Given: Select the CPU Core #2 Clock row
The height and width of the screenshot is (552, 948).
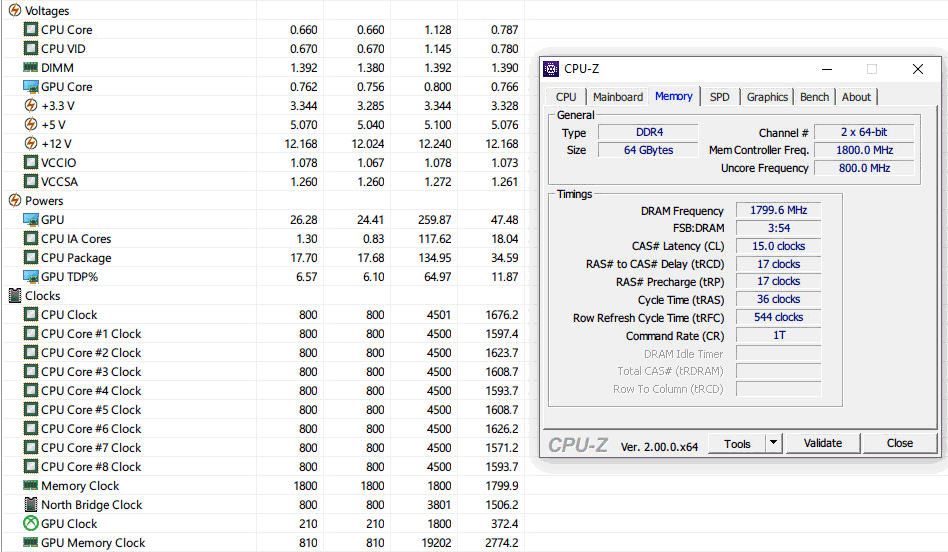Looking at the screenshot, I should tap(263, 352).
